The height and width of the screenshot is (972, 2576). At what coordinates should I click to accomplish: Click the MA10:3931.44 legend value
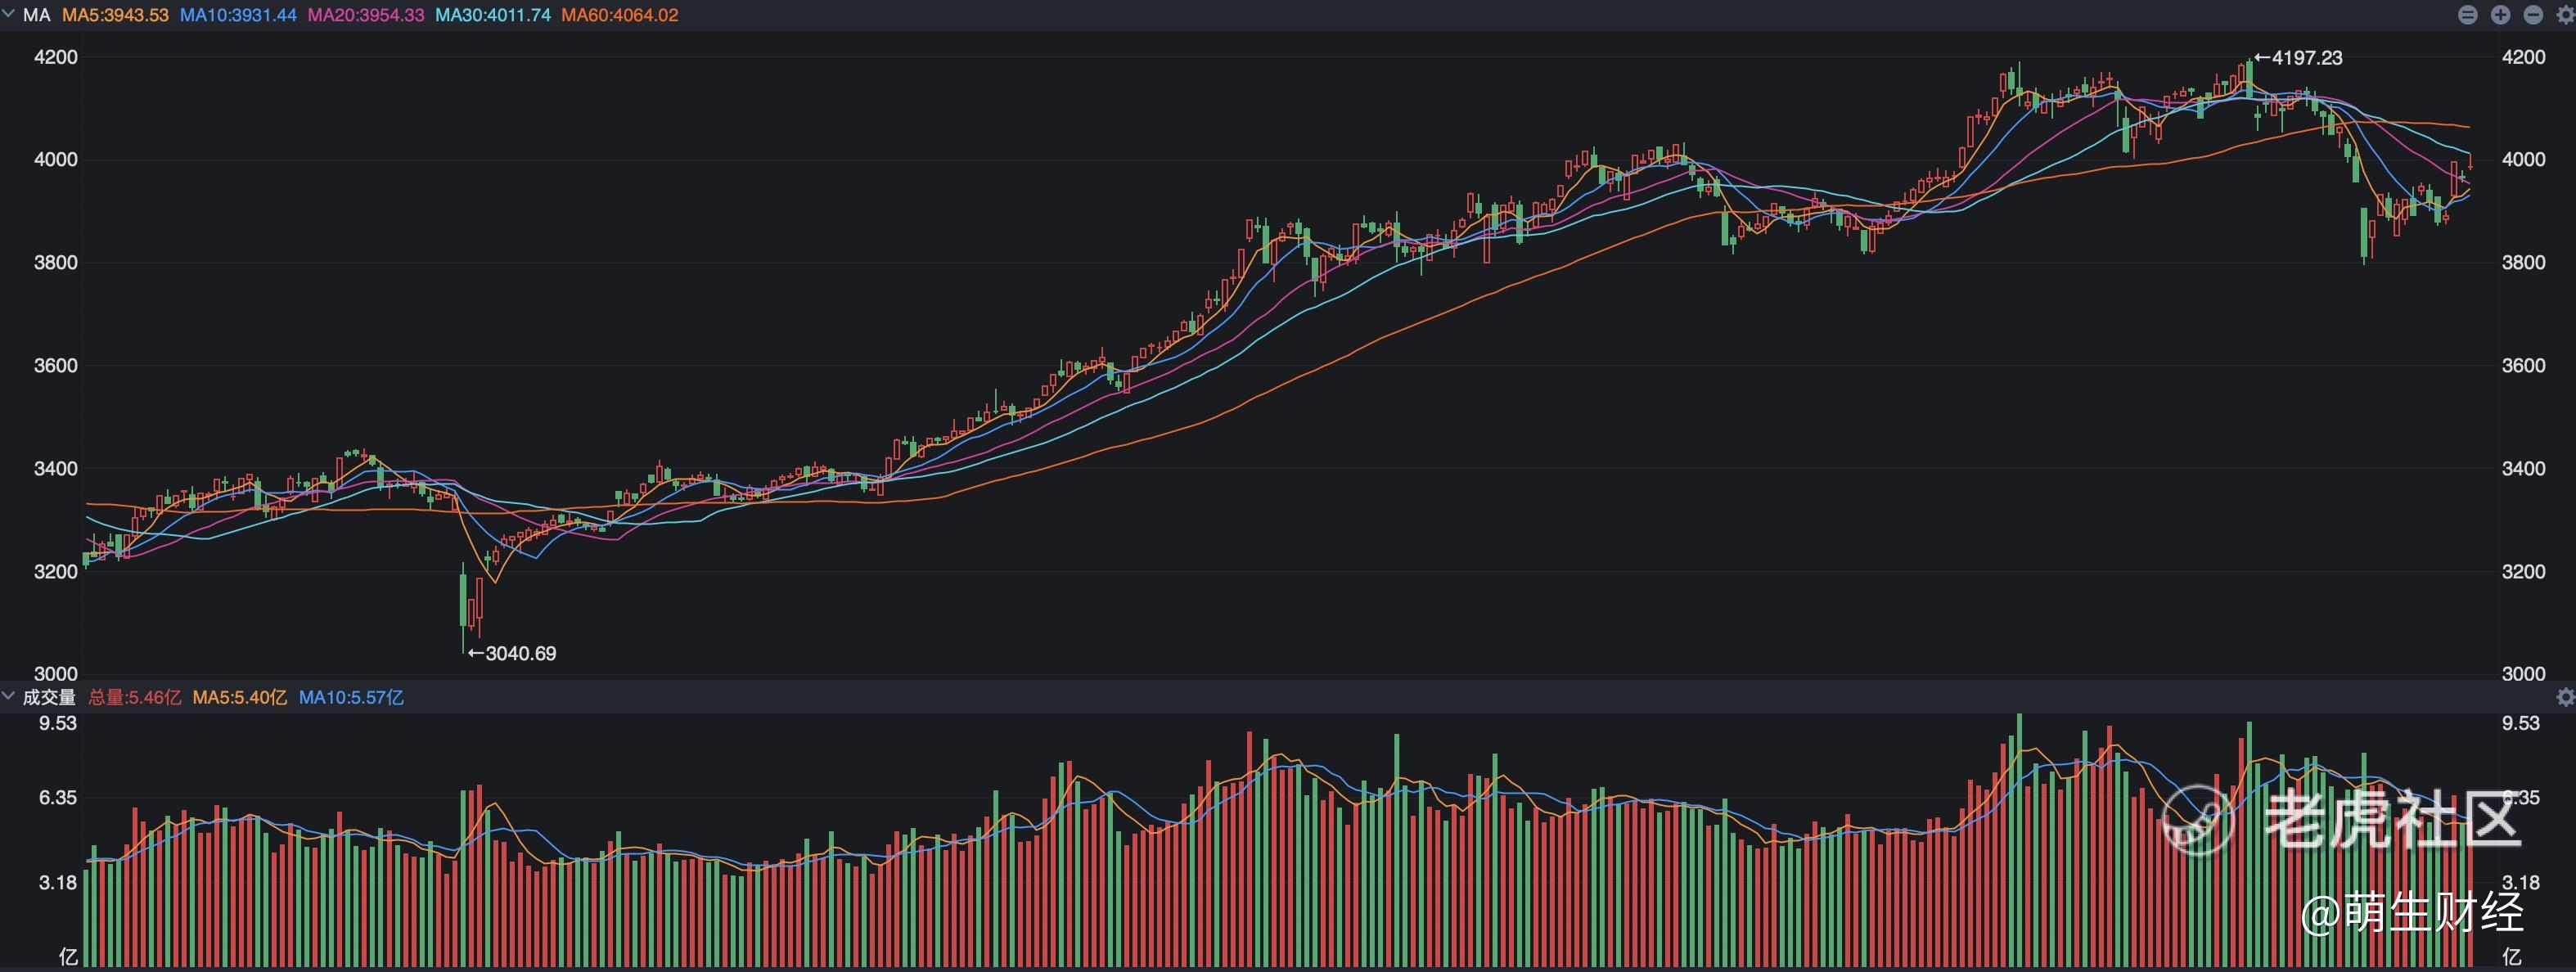(x=238, y=15)
